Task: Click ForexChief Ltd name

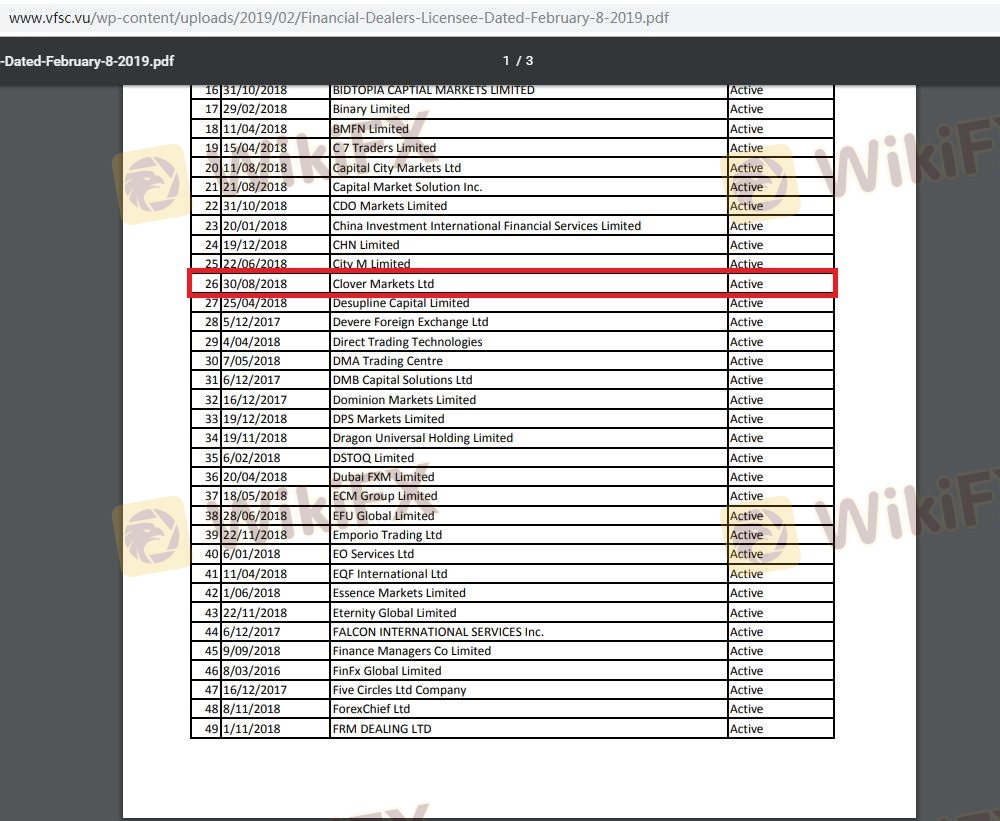Action: 371,709
